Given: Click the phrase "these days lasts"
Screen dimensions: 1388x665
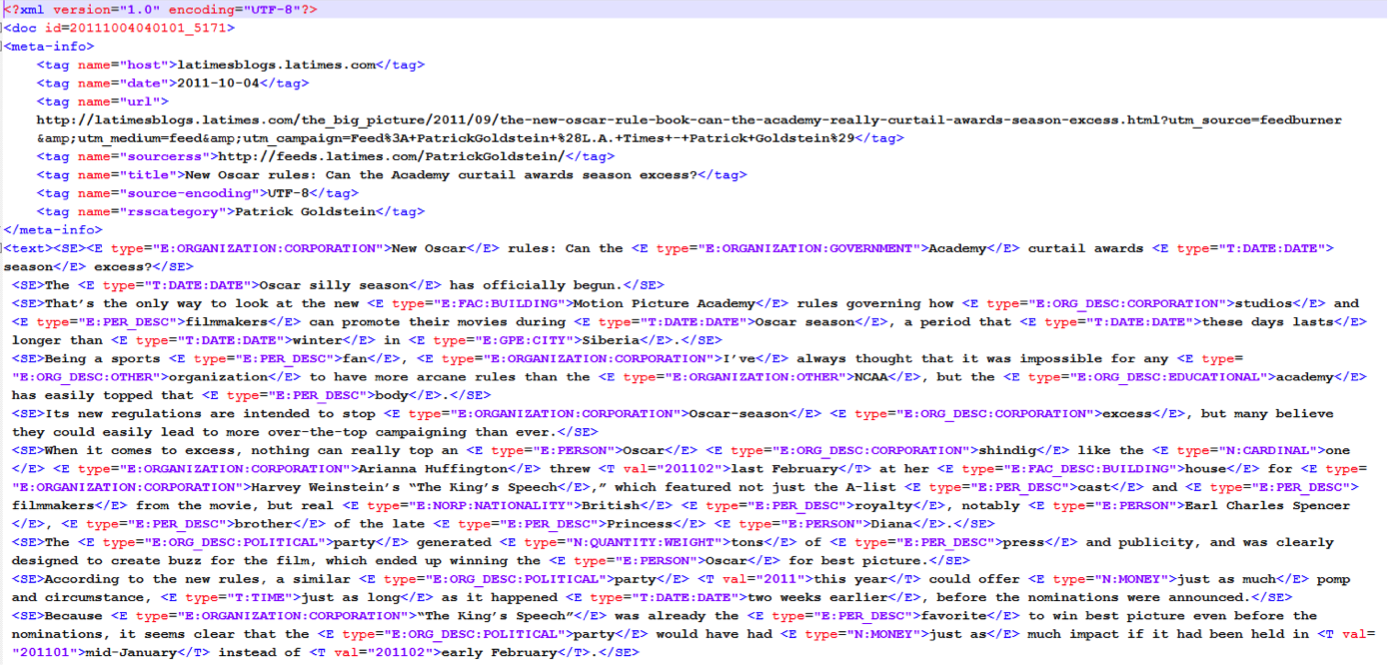Looking at the screenshot, I should point(1268,322).
